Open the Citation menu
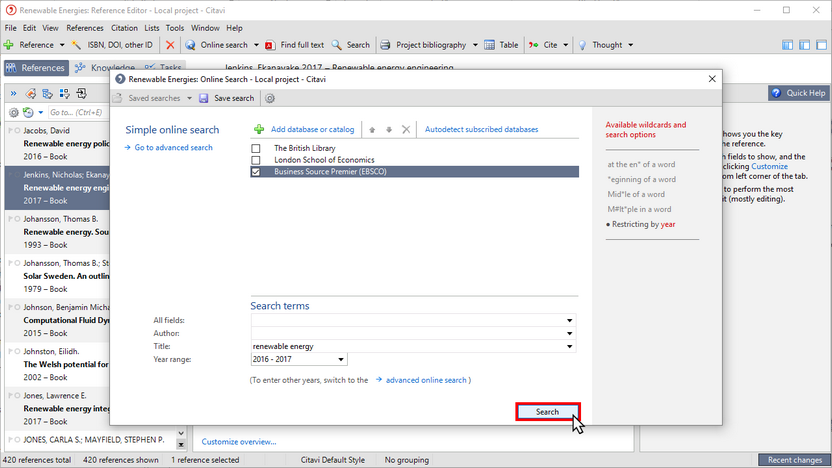This screenshot has width=832, height=468. point(124,28)
